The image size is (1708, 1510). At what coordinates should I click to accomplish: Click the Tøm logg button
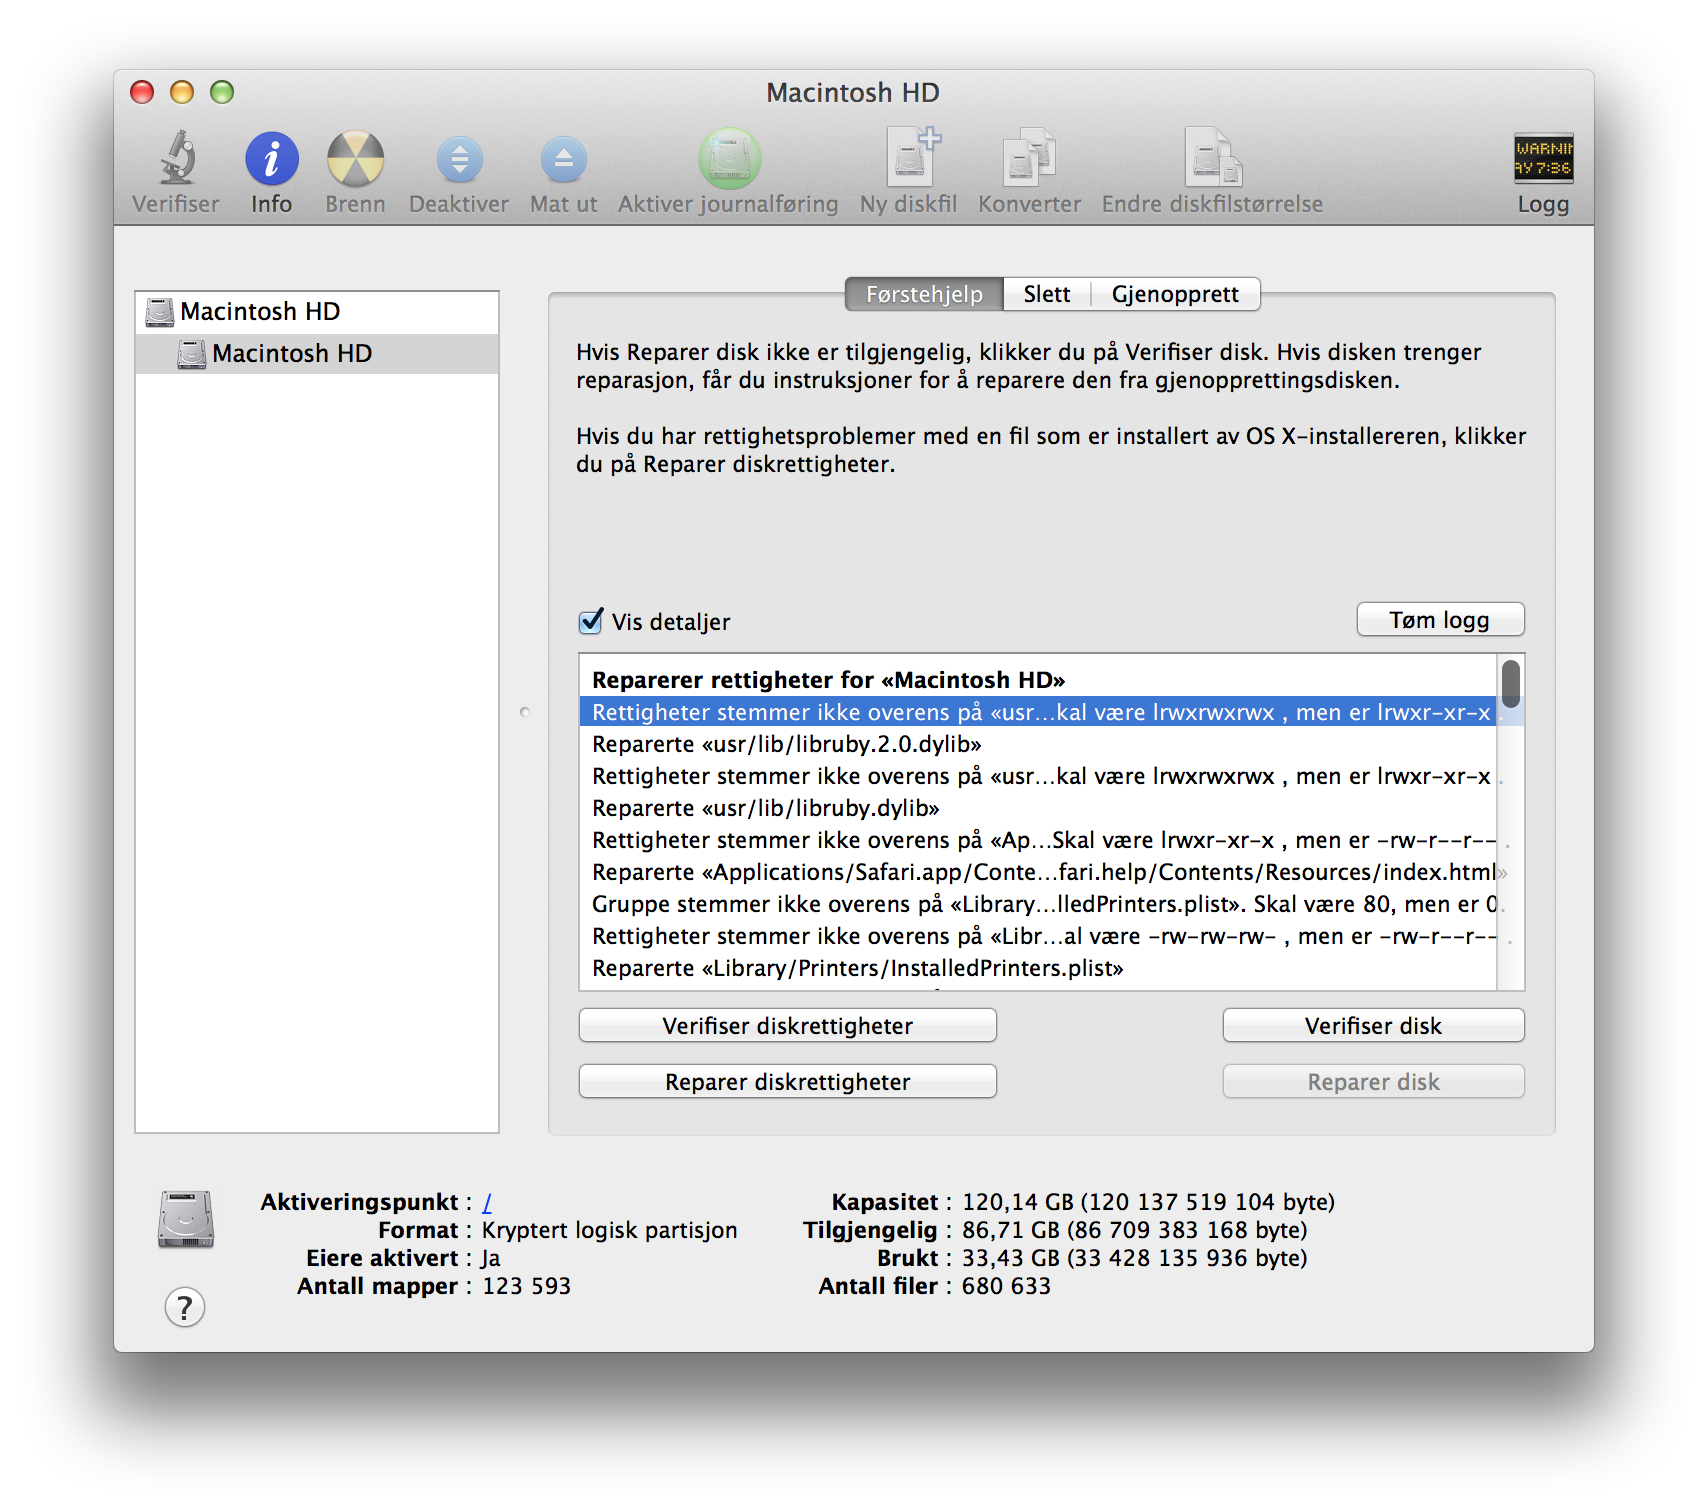1440,620
